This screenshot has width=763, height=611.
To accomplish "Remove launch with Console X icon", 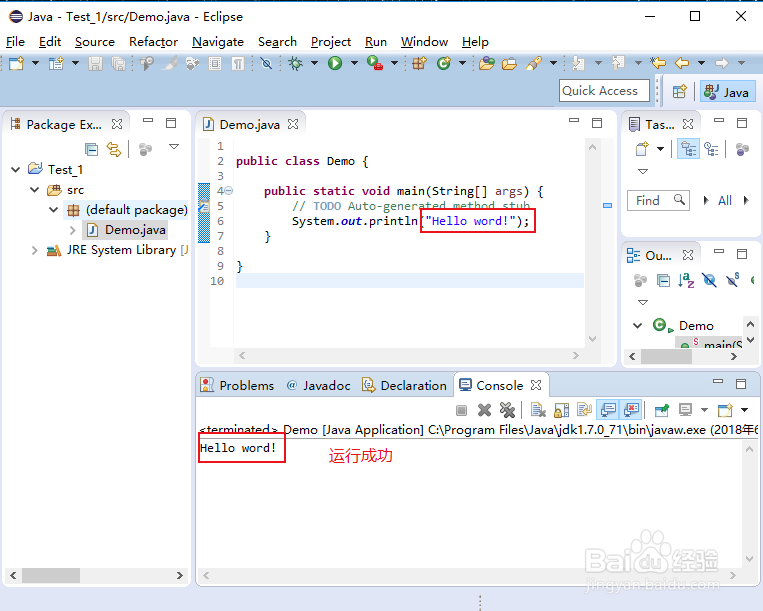I will click(x=484, y=410).
